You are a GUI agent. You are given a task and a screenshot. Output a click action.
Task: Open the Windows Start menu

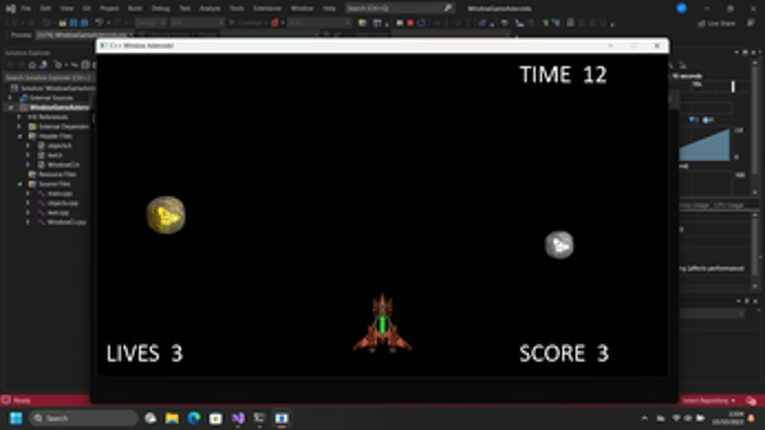click(16, 418)
